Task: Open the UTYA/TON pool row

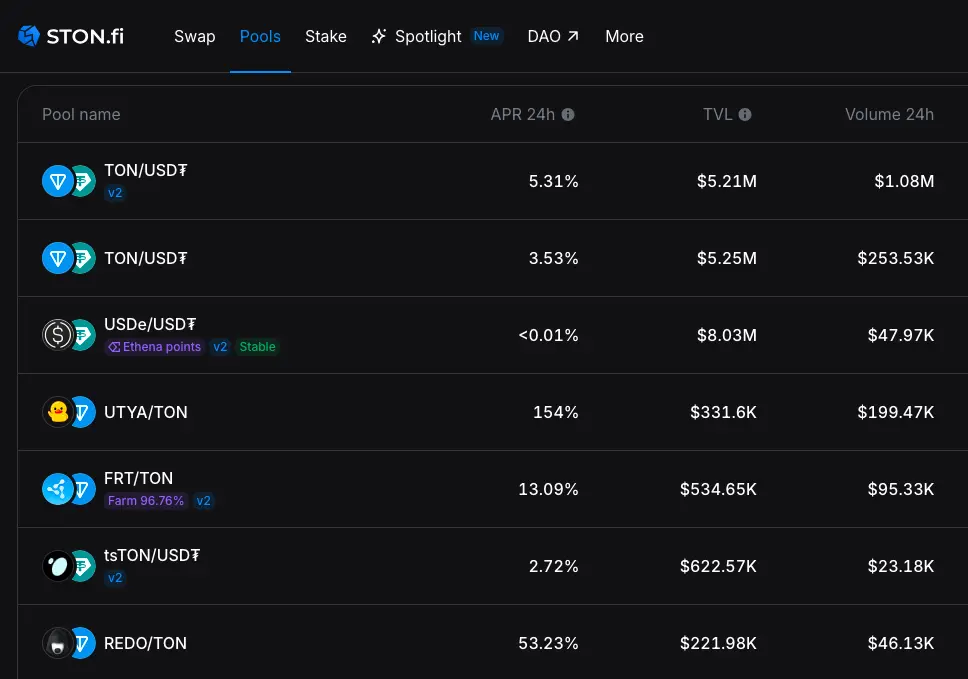Action: (146, 412)
